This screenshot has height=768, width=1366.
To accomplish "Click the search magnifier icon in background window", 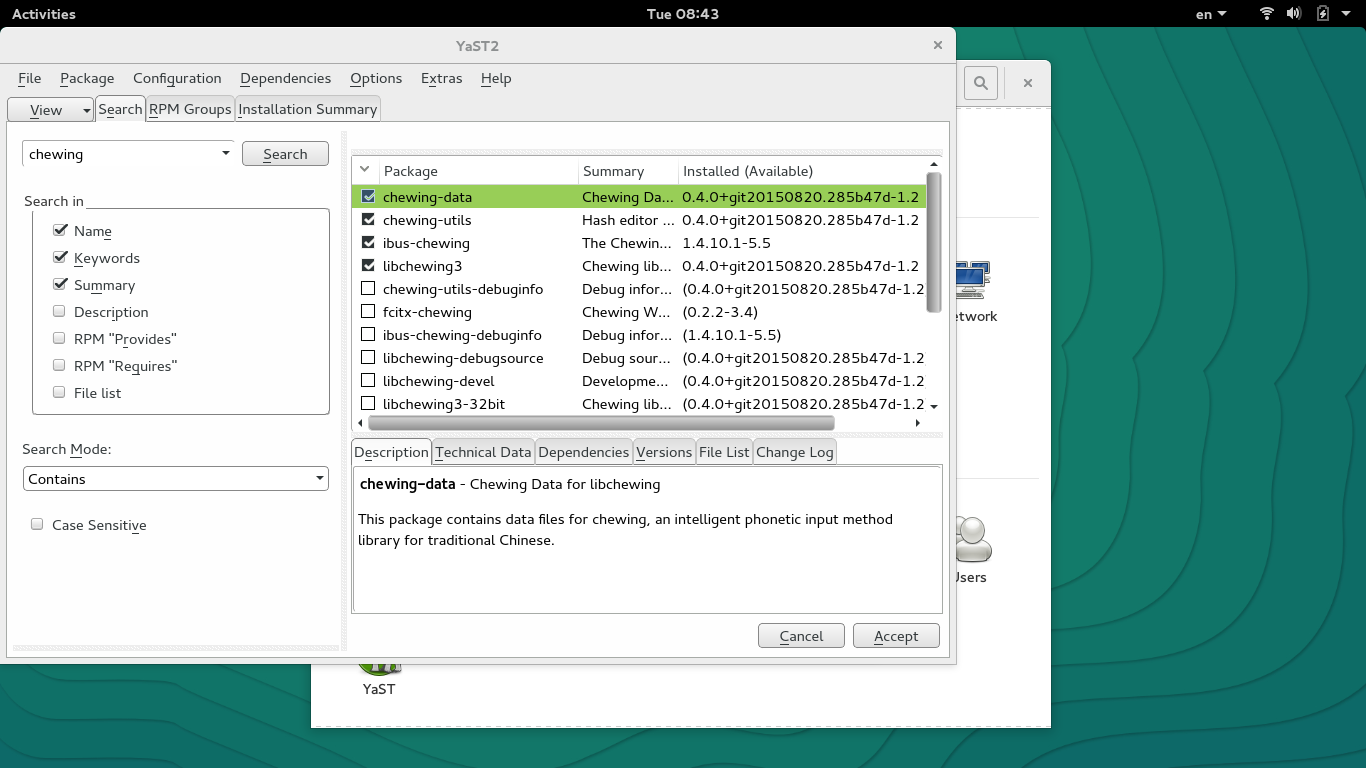I will [981, 84].
